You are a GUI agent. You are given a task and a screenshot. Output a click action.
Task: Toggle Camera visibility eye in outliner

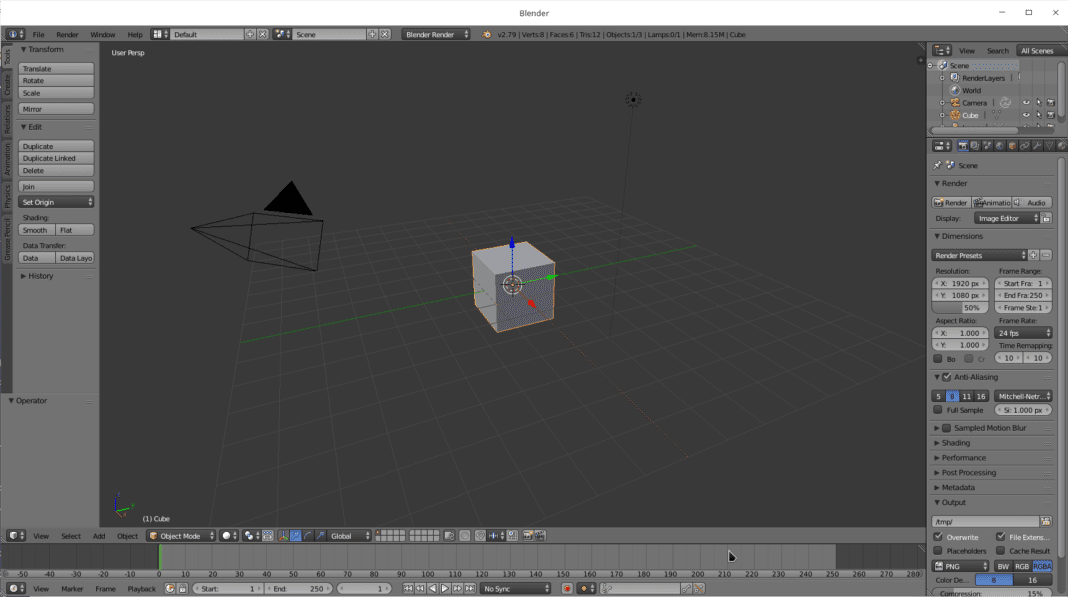[1025, 102]
